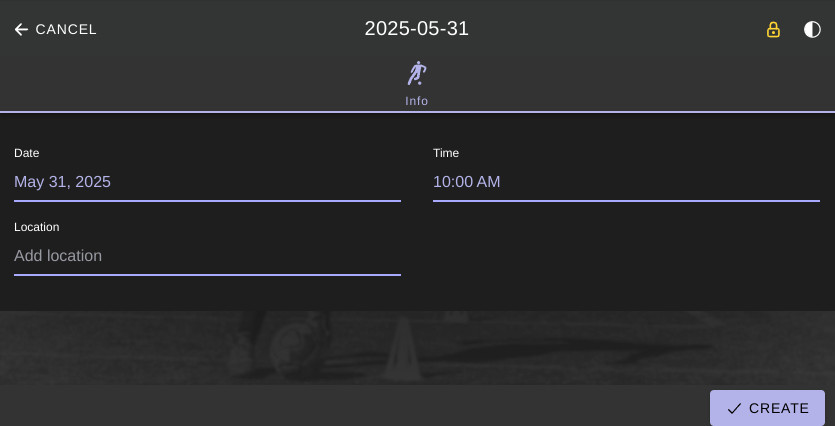835x426 pixels.
Task: Focus the Add location field
Action: 207,256
